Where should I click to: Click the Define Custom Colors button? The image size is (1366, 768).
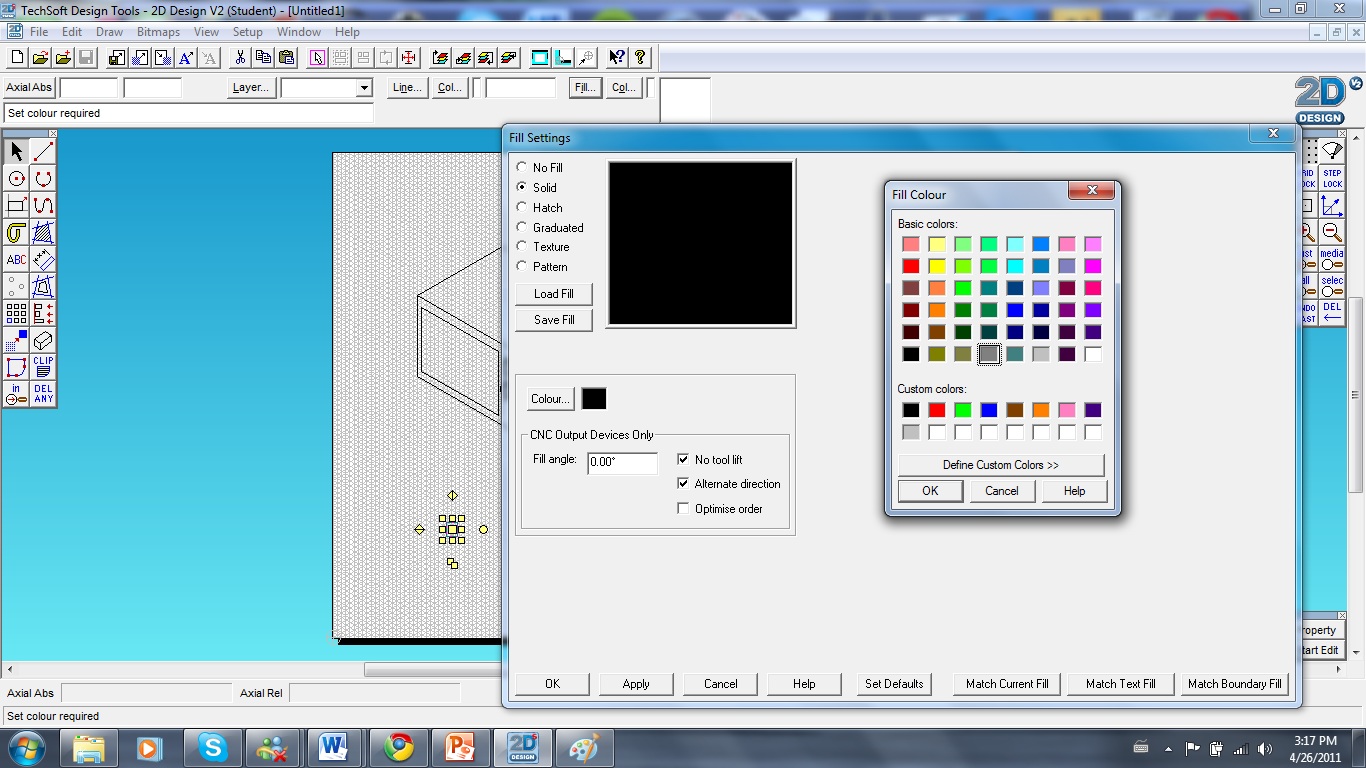point(1000,464)
